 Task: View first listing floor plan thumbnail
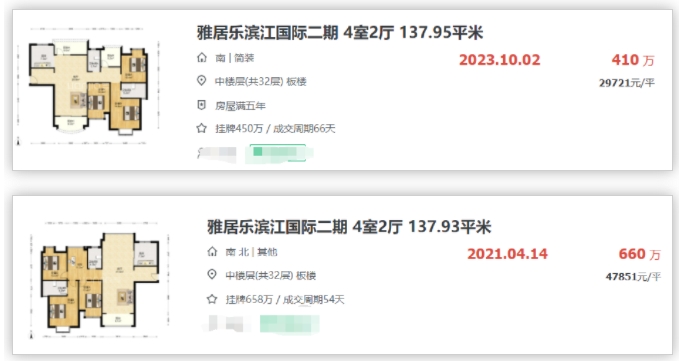pos(88,87)
